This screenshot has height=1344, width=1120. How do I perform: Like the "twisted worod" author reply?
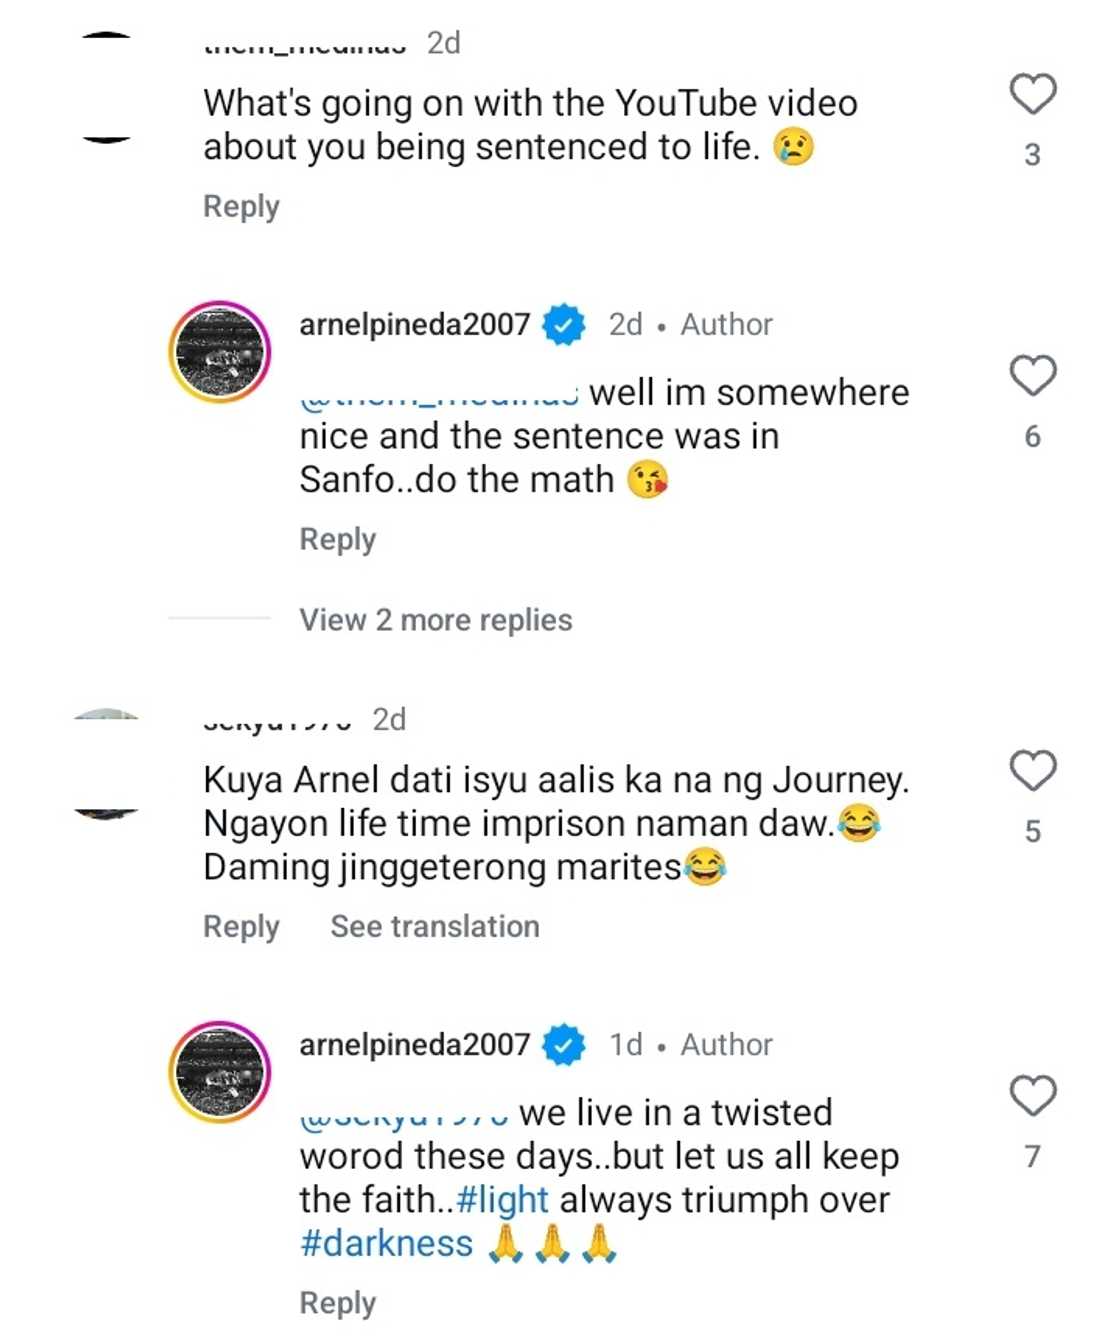pyautogui.click(x=1032, y=1096)
